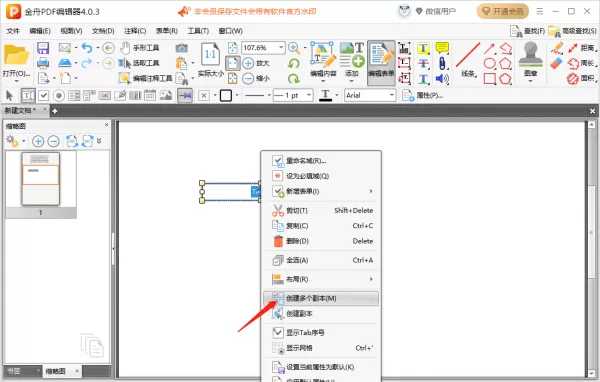Select the signature field form tool
This screenshot has width=600, height=382.
pyautogui.click(x=120, y=95)
